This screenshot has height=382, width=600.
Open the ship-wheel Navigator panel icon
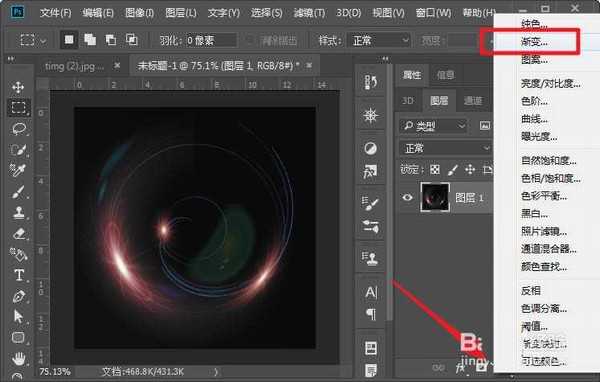coord(370,115)
